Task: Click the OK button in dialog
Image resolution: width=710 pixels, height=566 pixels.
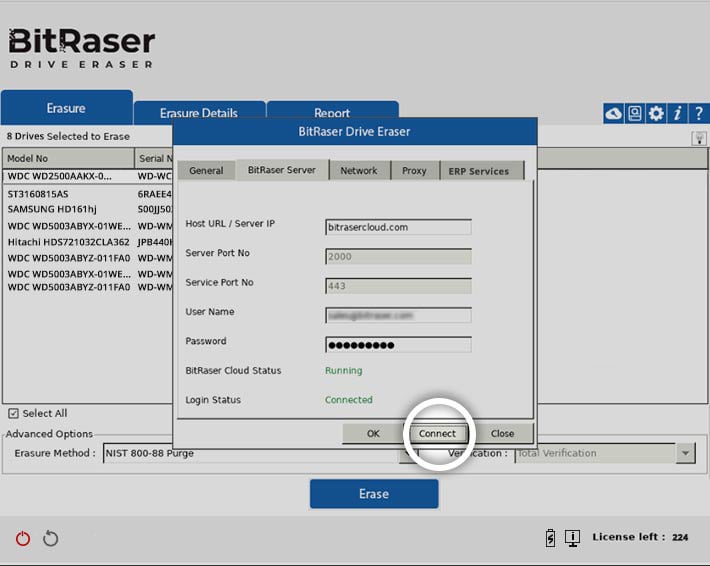Action: (x=373, y=433)
